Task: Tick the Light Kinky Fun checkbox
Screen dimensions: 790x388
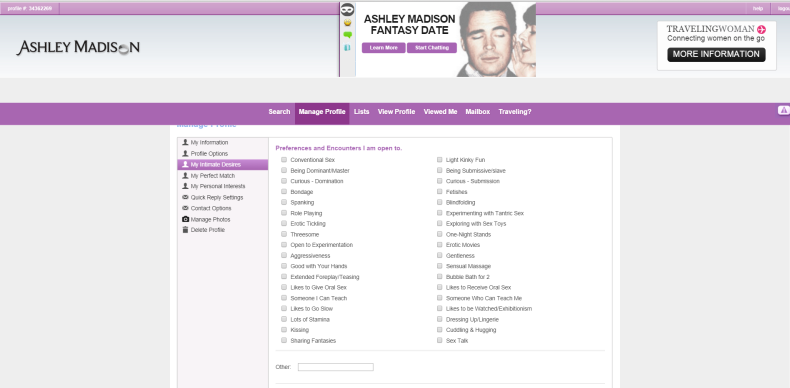Action: coord(439,160)
